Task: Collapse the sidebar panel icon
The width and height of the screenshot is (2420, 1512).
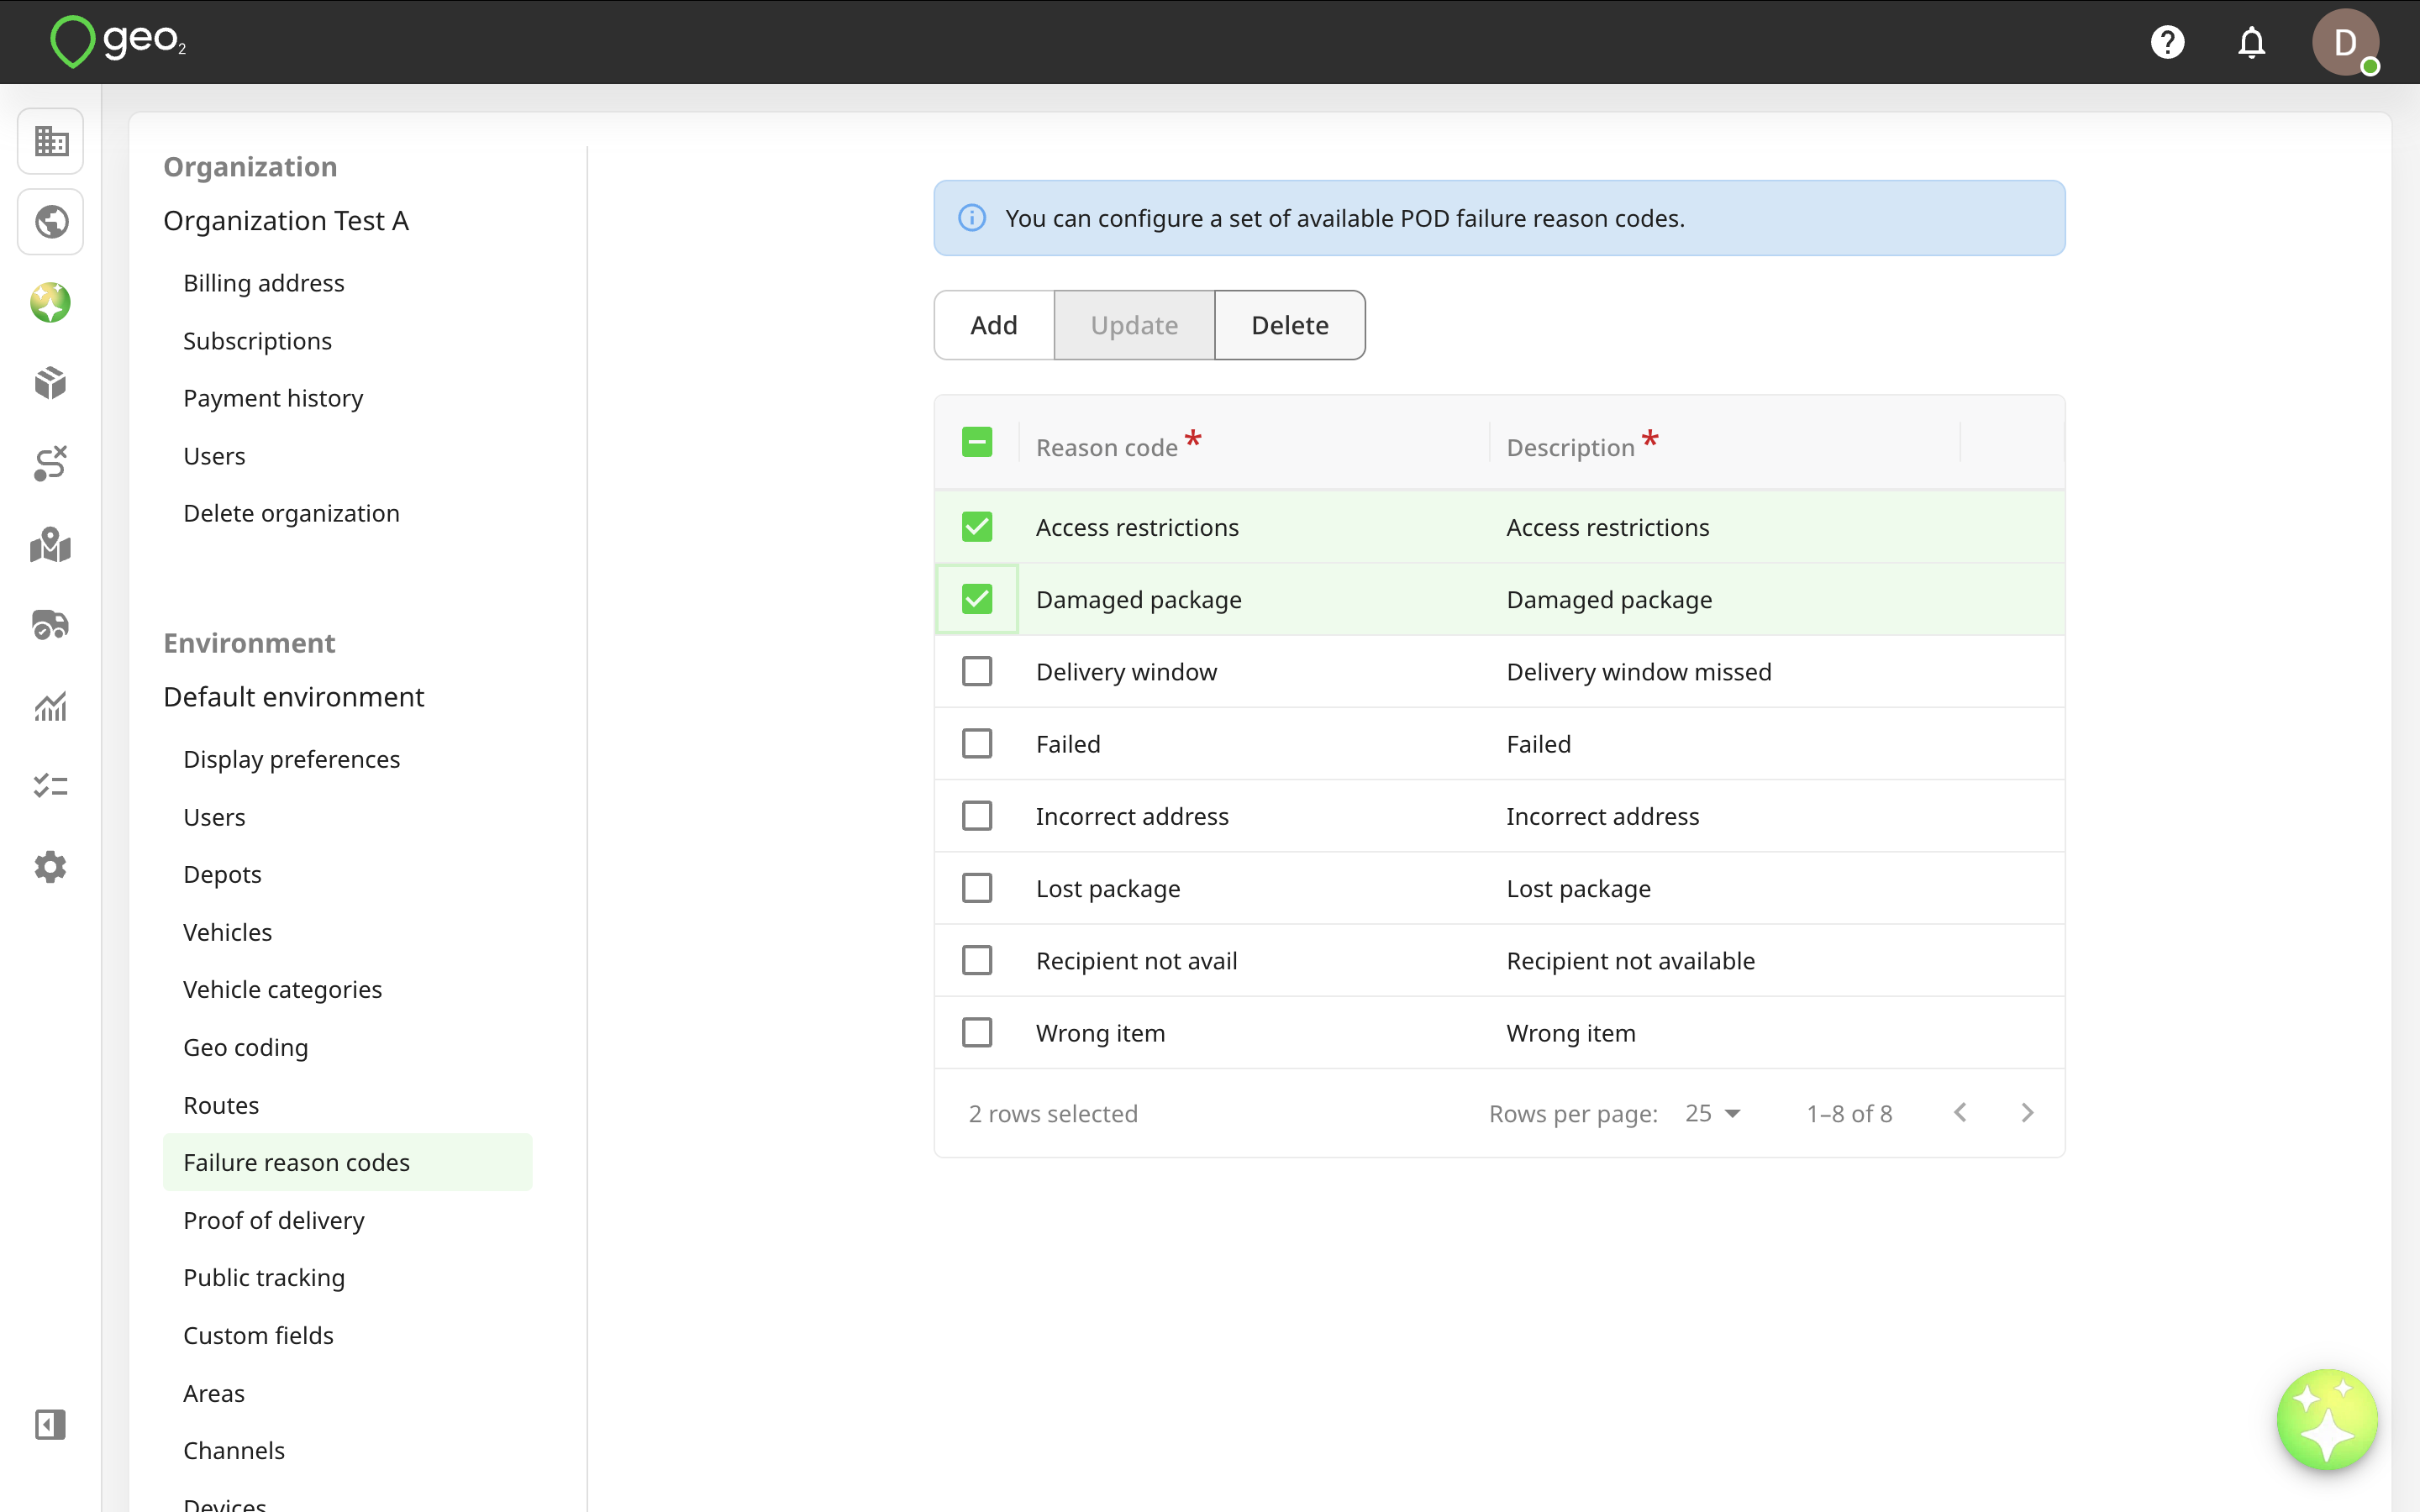Action: pos(50,1424)
